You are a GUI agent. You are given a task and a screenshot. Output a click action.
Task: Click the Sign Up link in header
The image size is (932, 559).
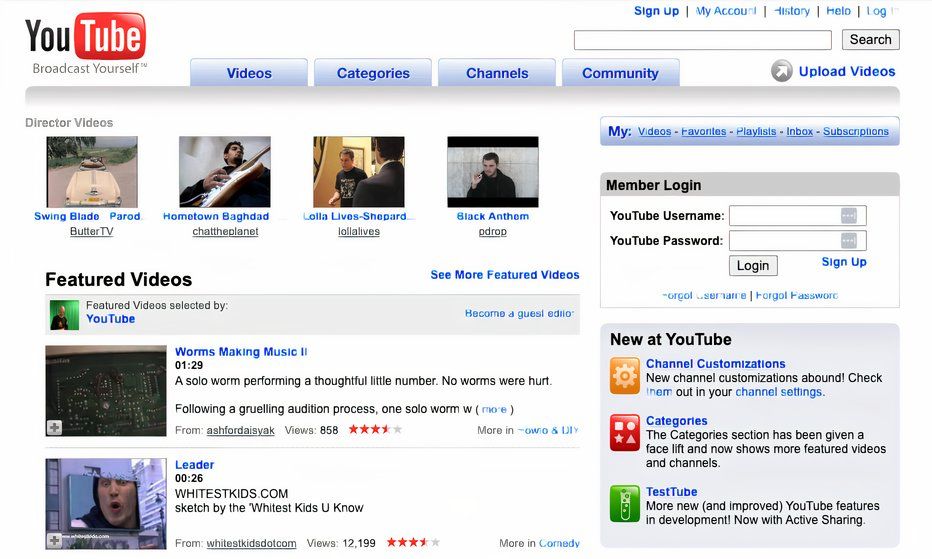[x=656, y=11]
